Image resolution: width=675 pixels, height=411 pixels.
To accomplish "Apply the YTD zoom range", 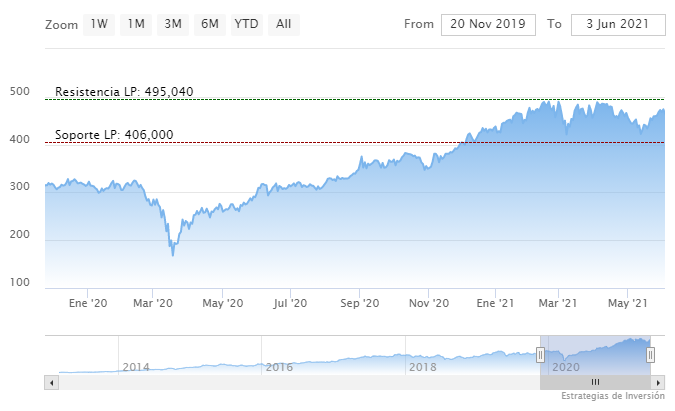I will [x=246, y=24].
